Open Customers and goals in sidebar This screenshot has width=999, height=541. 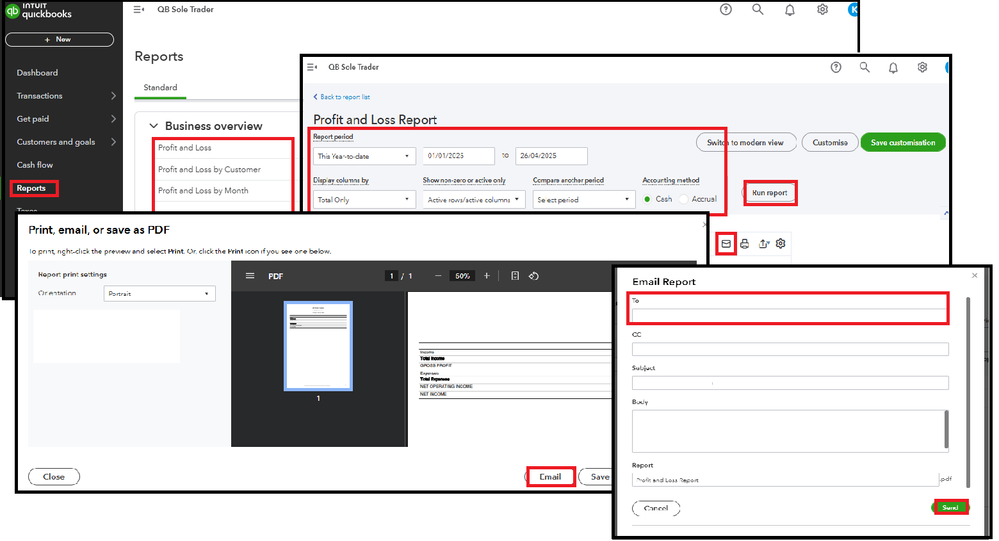[55, 141]
